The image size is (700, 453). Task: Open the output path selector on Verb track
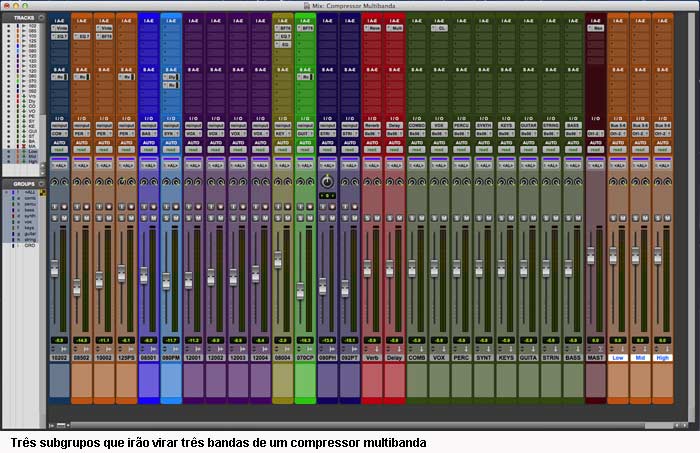[x=372, y=133]
